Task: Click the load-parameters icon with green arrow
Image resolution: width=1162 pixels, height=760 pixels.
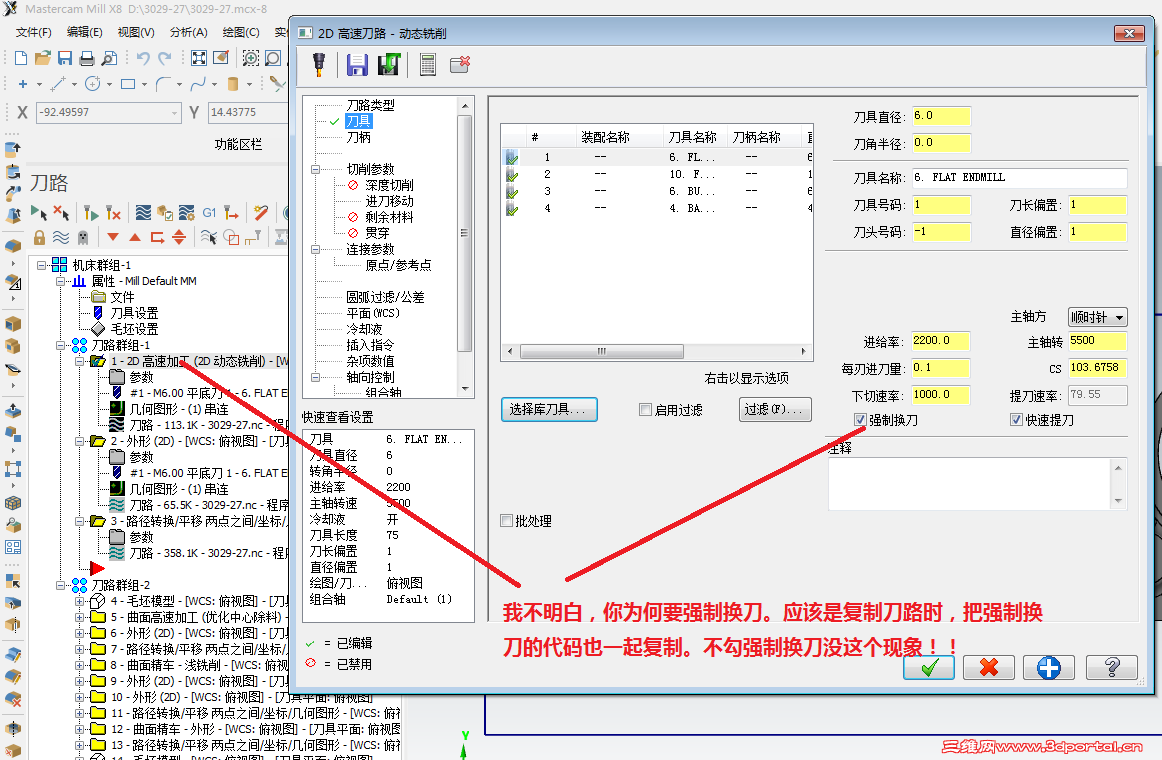Action: [389, 65]
